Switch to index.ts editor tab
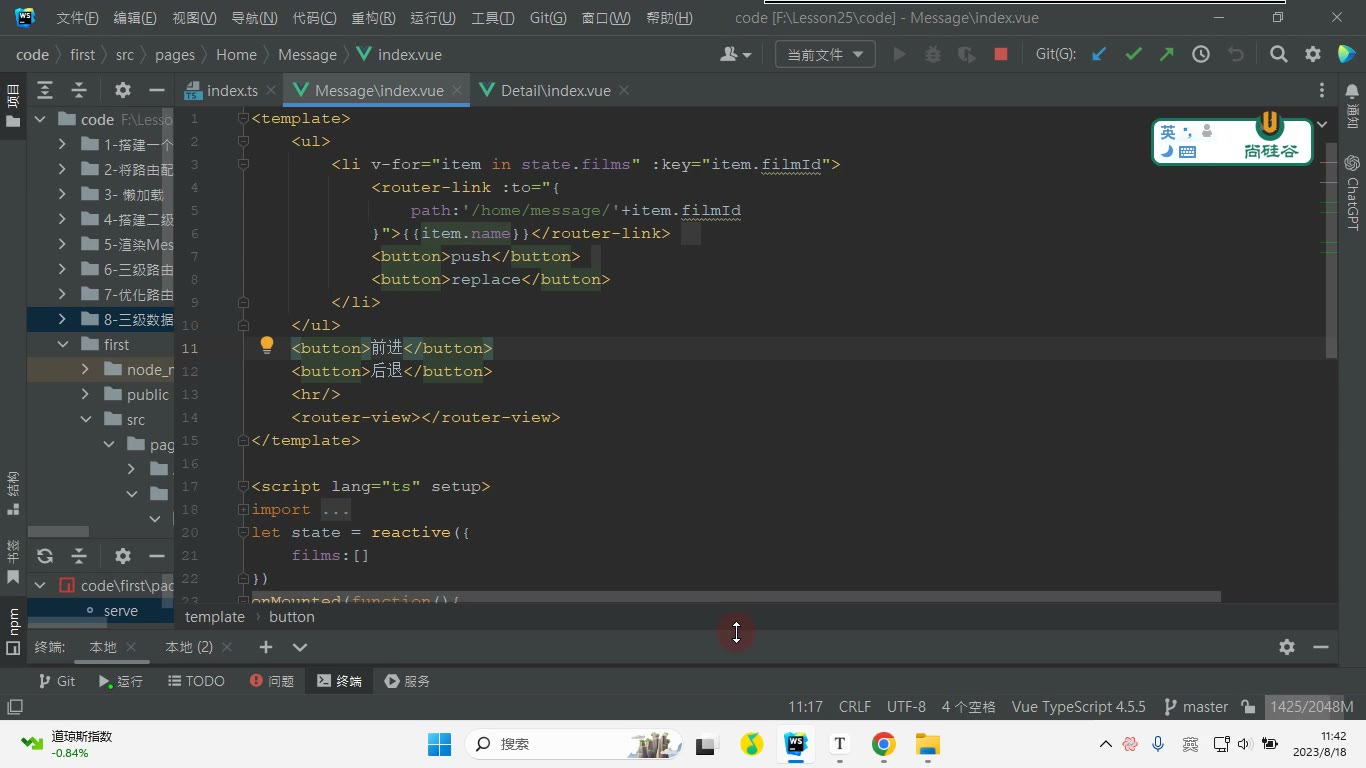 click(232, 90)
